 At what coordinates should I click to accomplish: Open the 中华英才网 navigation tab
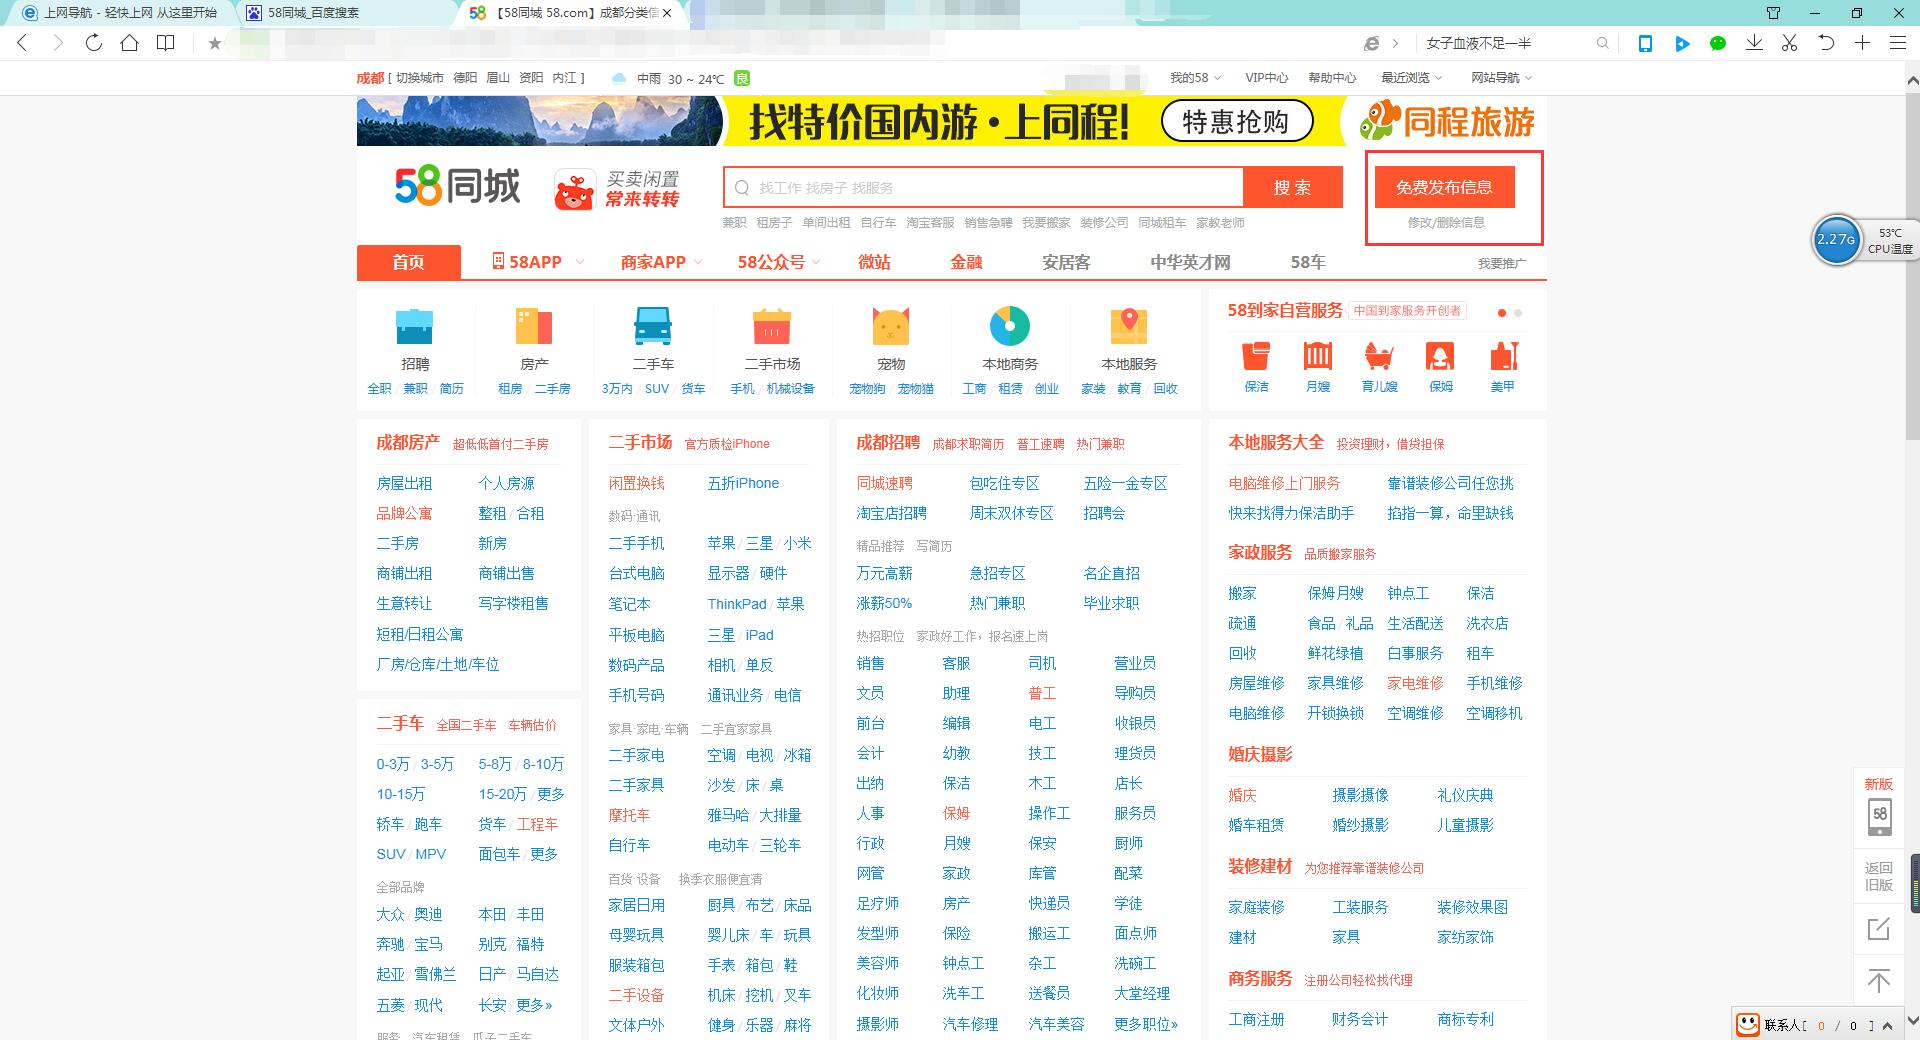[1190, 262]
